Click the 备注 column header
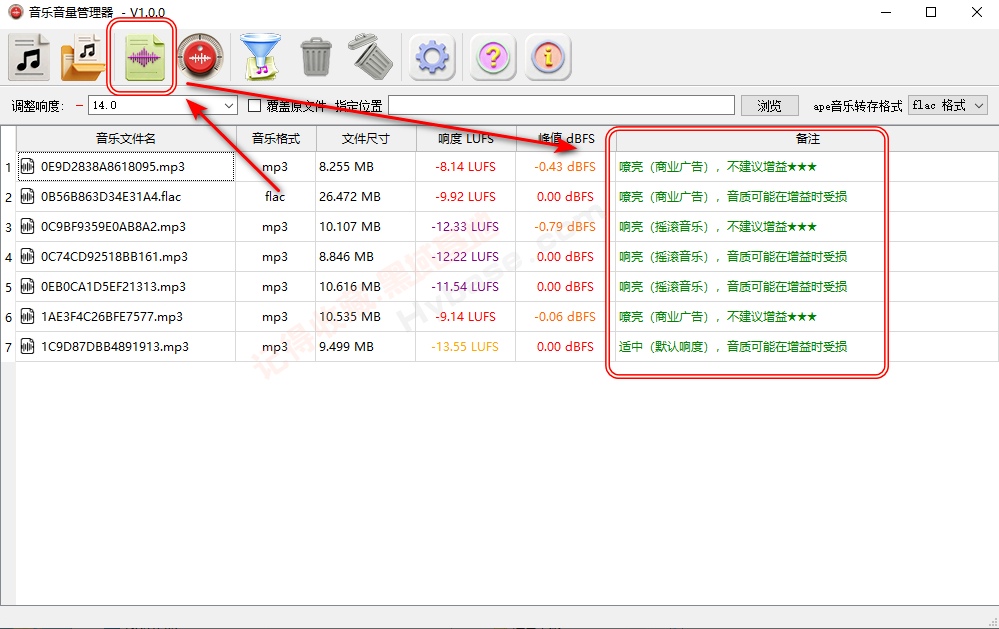Image resolution: width=999 pixels, height=629 pixels. (807, 139)
